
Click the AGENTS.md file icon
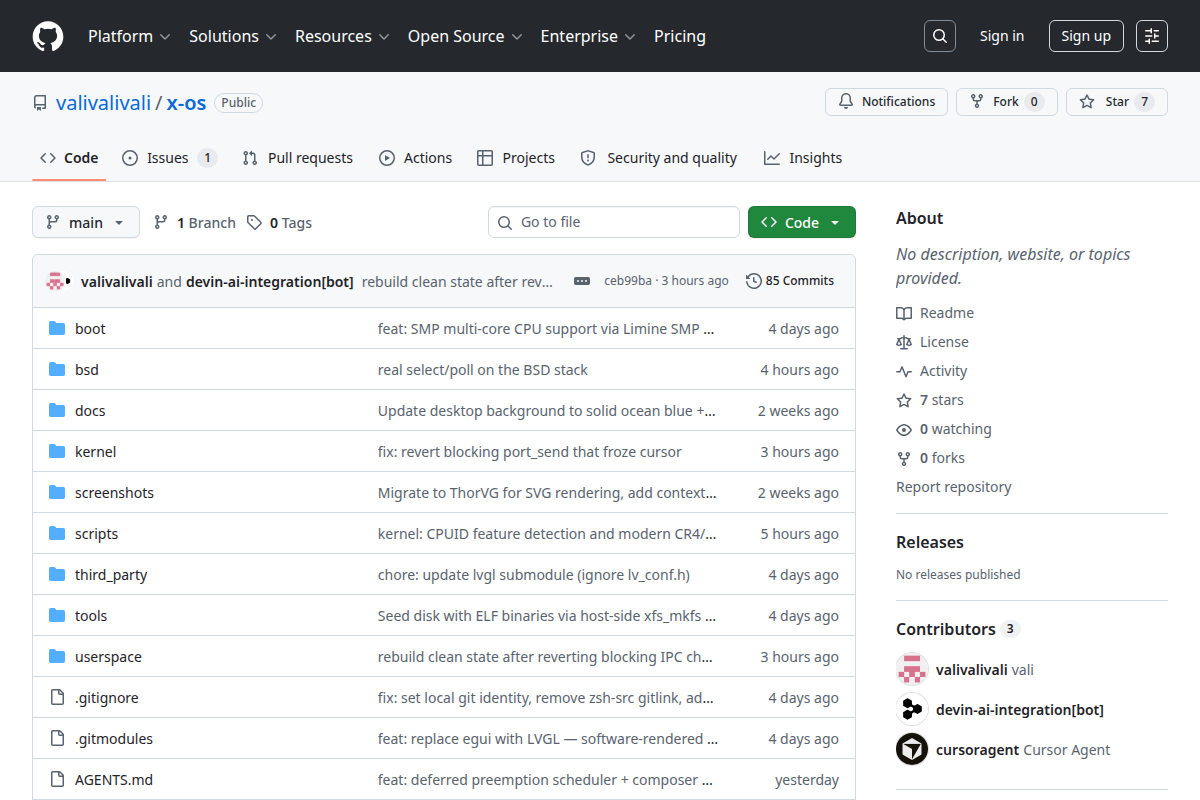pyautogui.click(x=57, y=780)
